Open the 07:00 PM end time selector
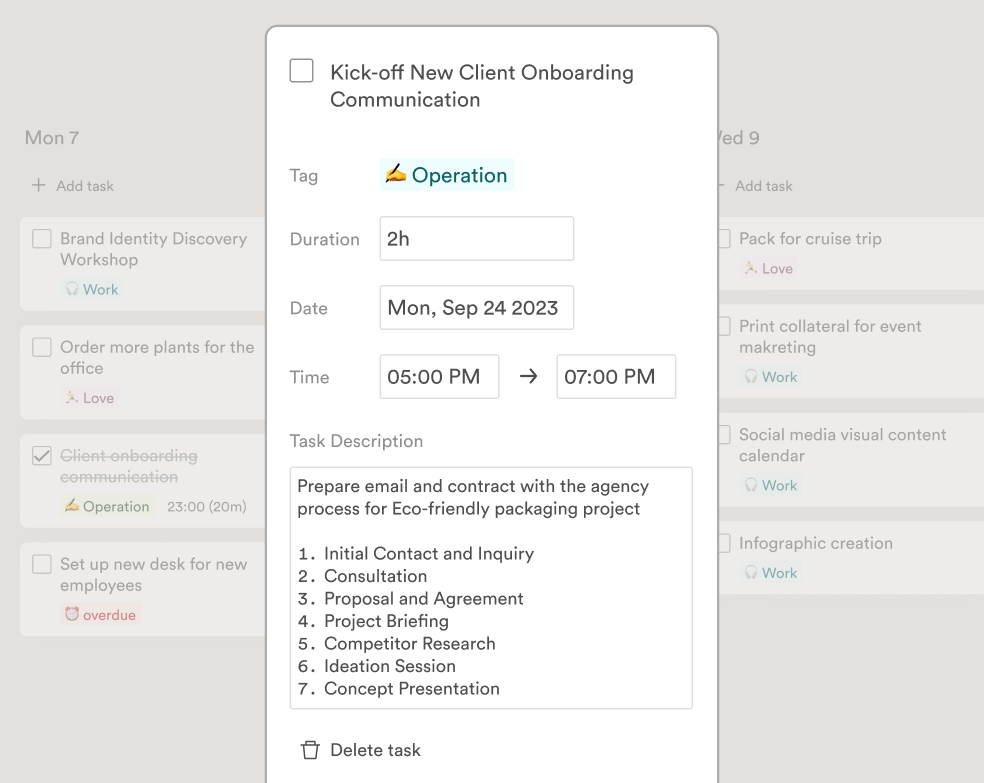The height and width of the screenshot is (783, 984). point(615,376)
